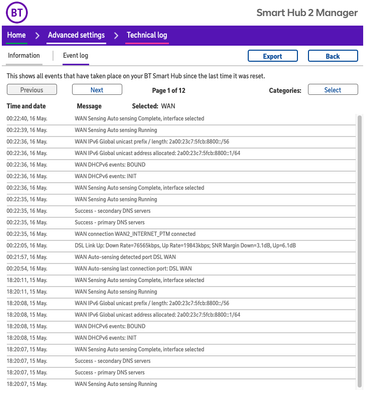This screenshot has height=400, width=367.
Task: Click the 'Page 1 of 12' indicator
Action: pyautogui.click(x=169, y=90)
